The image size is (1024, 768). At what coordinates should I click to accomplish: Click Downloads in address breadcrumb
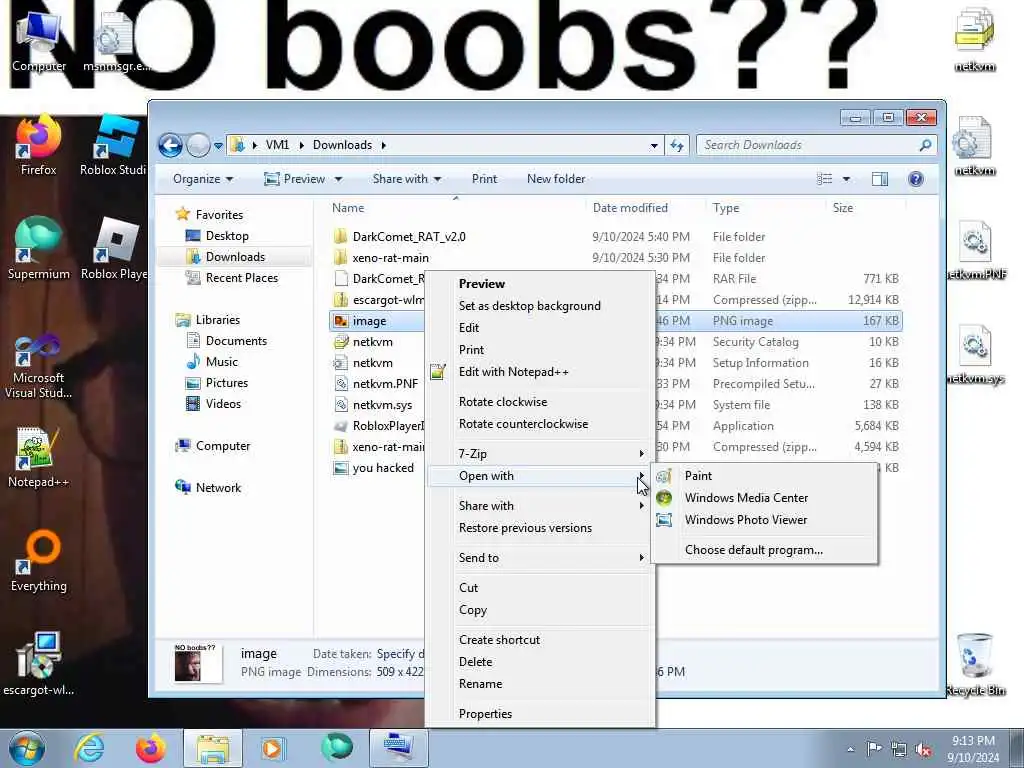(342, 145)
